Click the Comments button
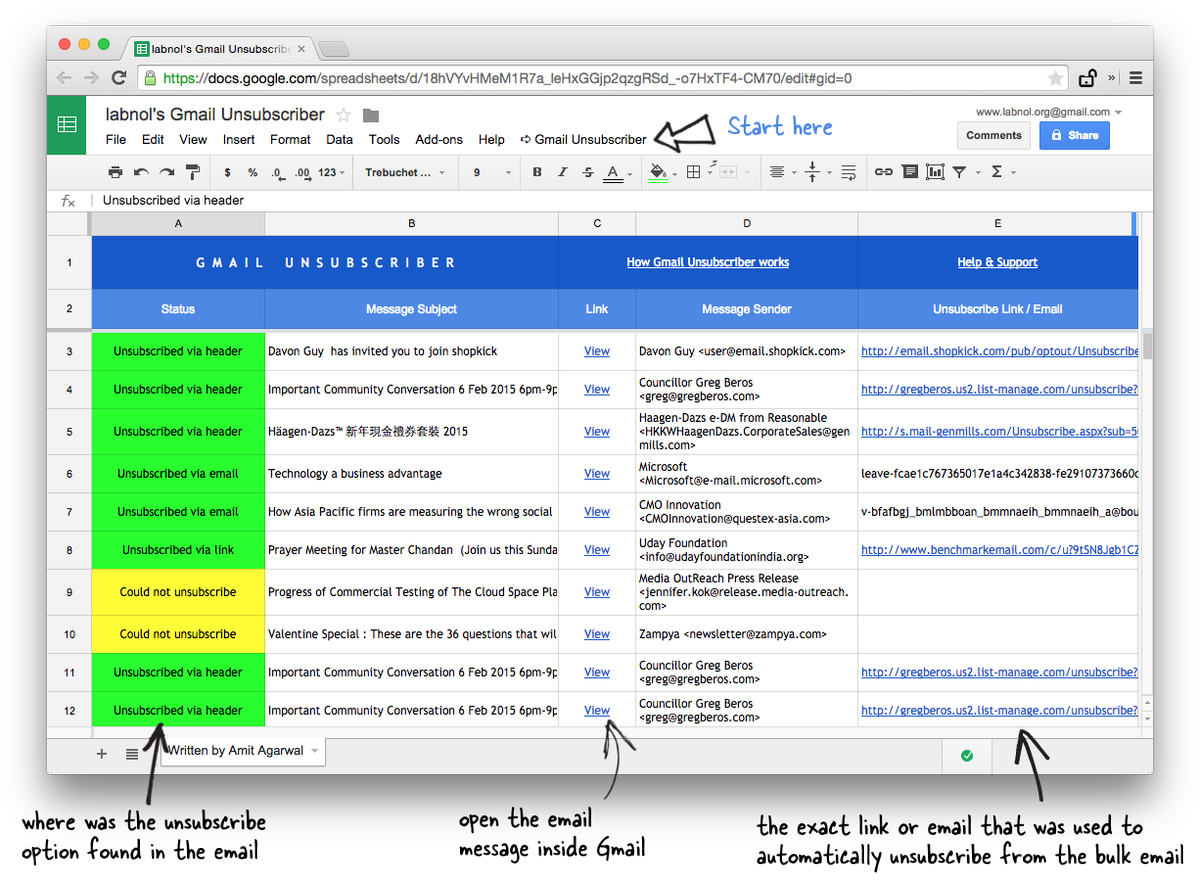The width and height of the screenshot is (1200, 881). click(x=994, y=135)
